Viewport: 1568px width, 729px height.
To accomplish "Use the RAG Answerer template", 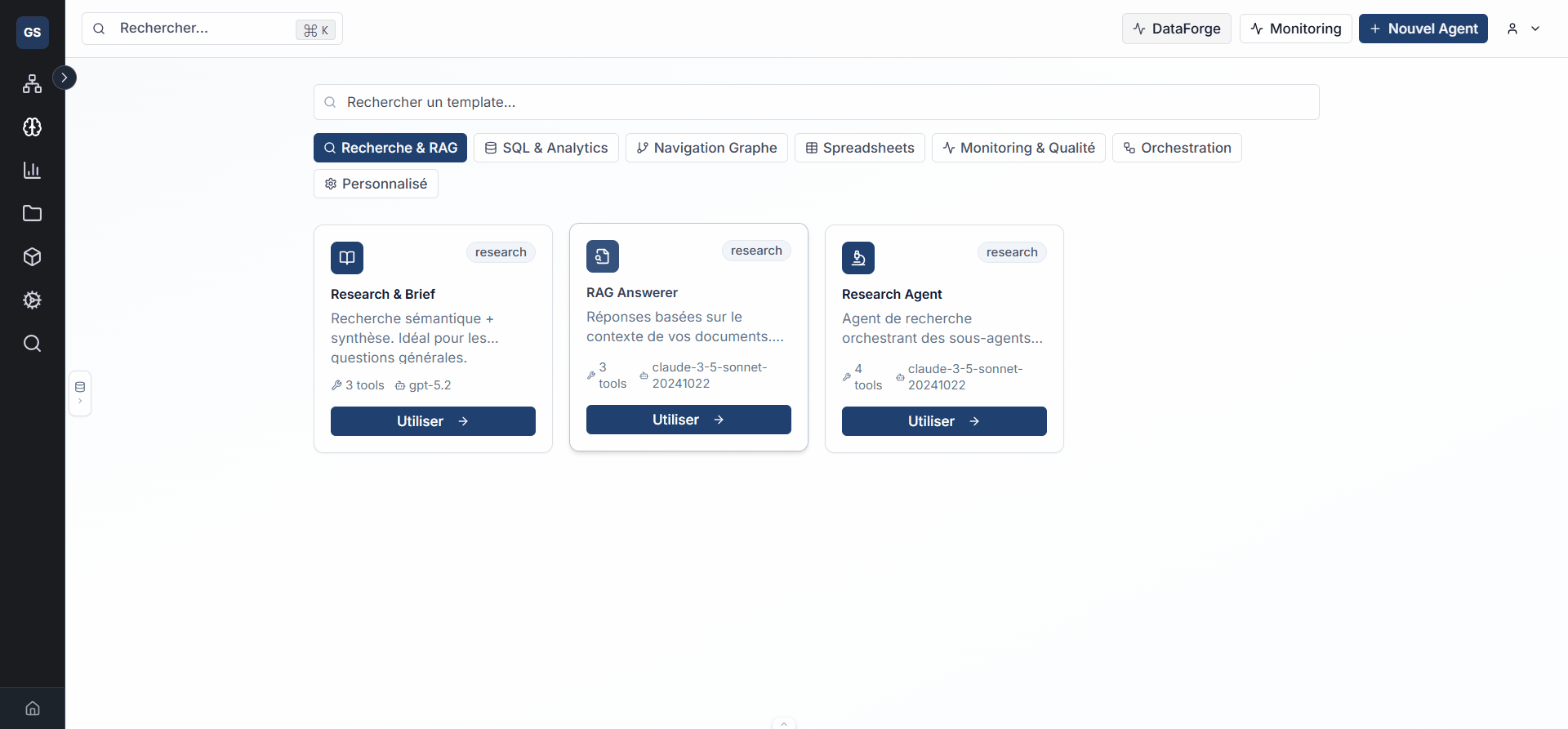I will click(x=688, y=420).
